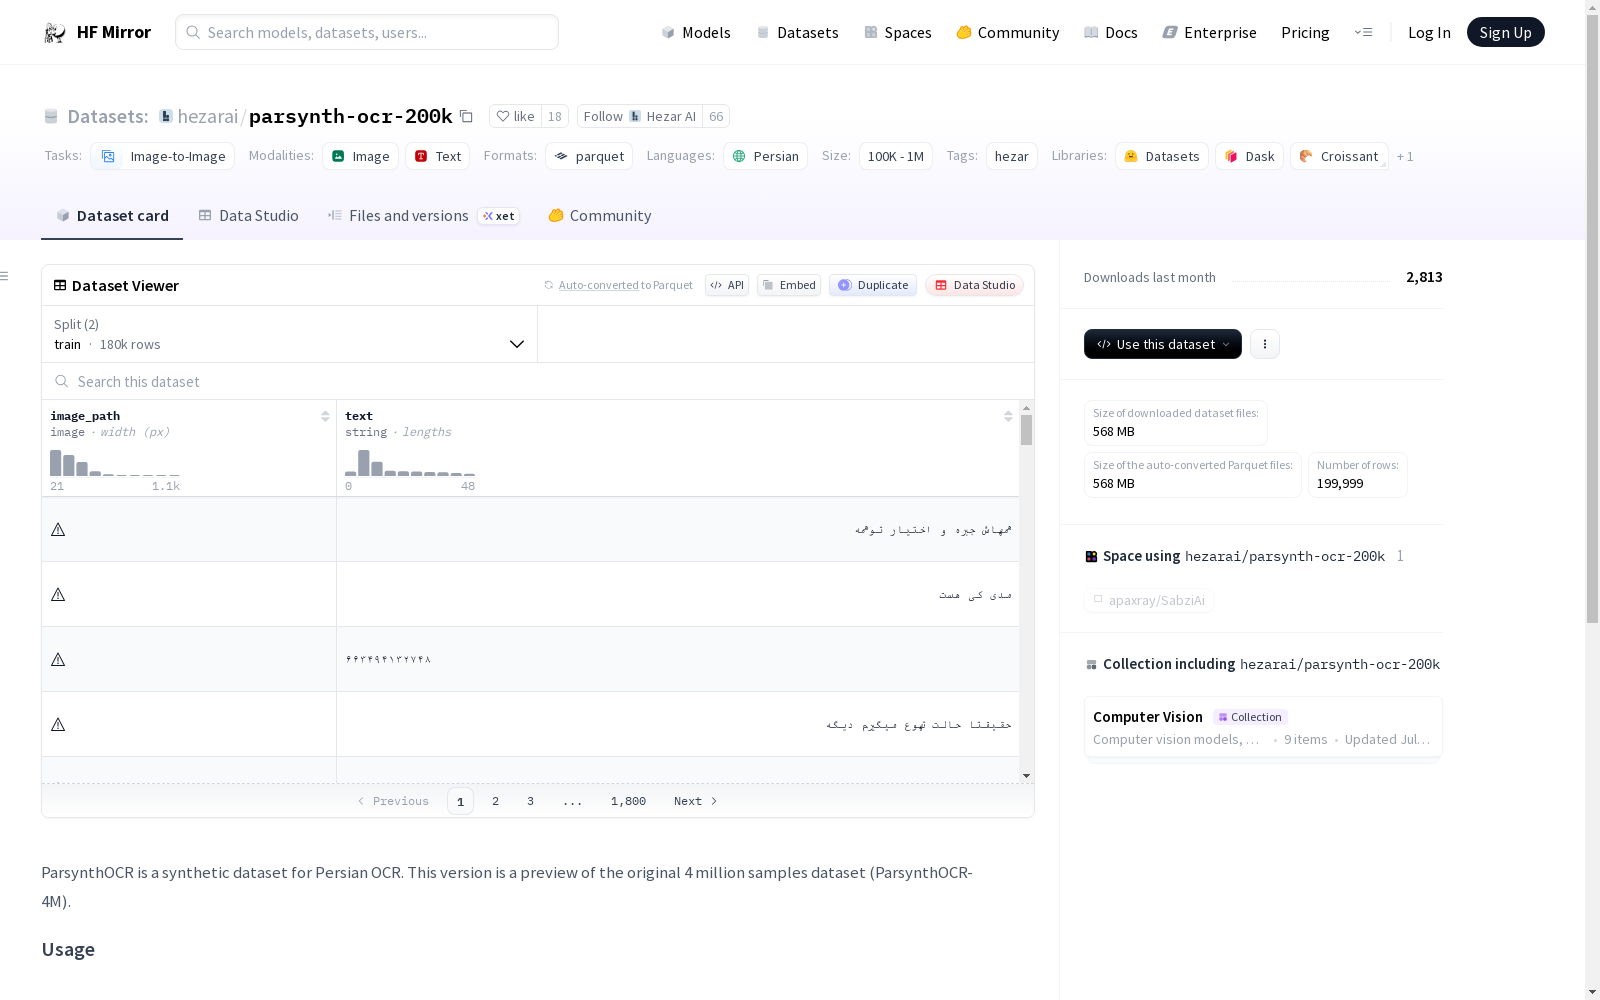The width and height of the screenshot is (1600, 1000).
Task: Open the Pricing page link
Action: pyautogui.click(x=1305, y=32)
